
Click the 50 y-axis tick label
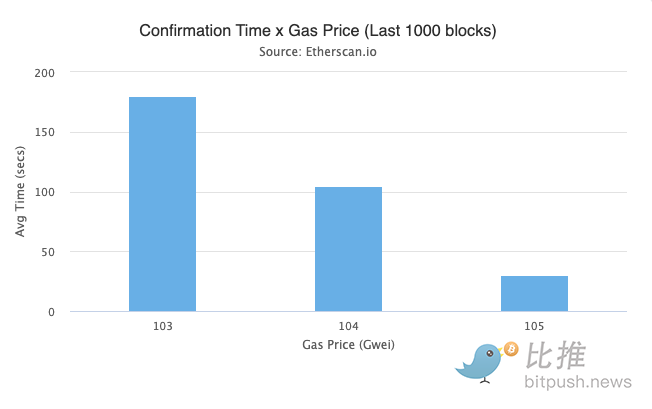[x=48, y=252]
